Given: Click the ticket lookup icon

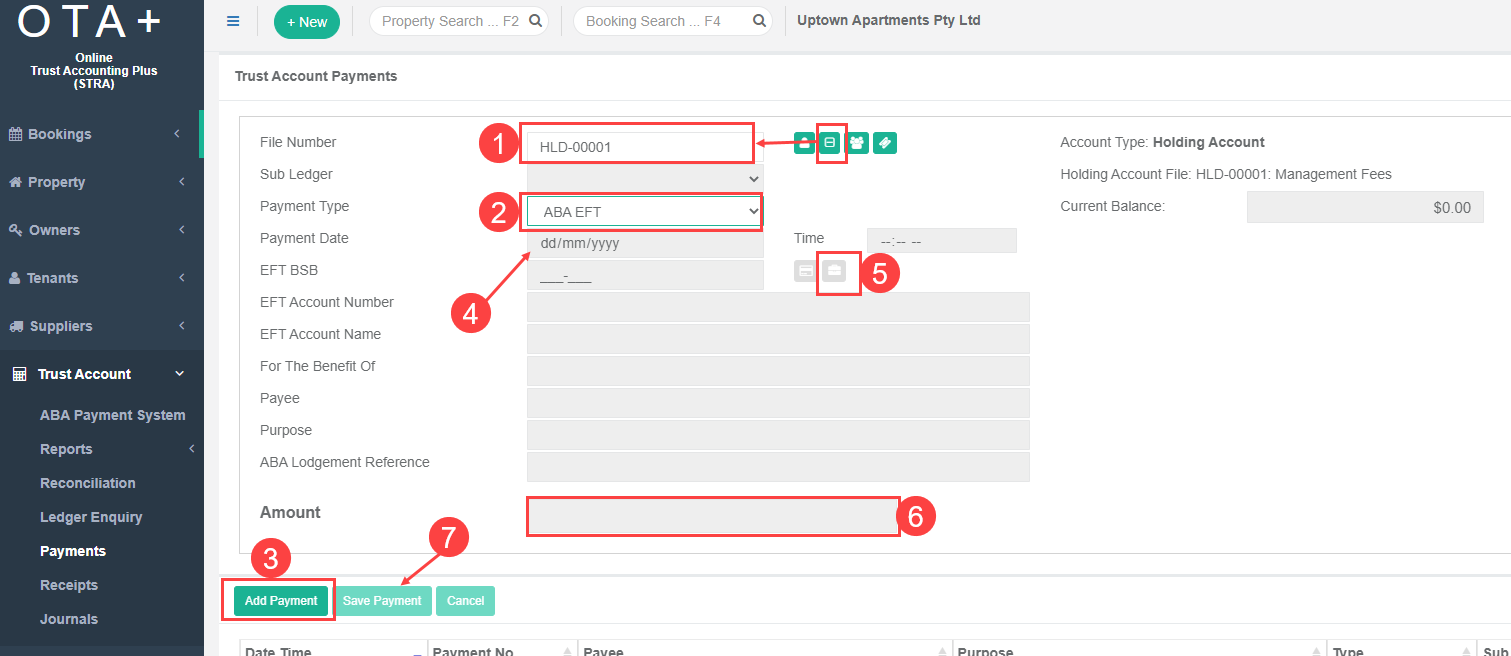Looking at the screenshot, I should click(x=884, y=143).
